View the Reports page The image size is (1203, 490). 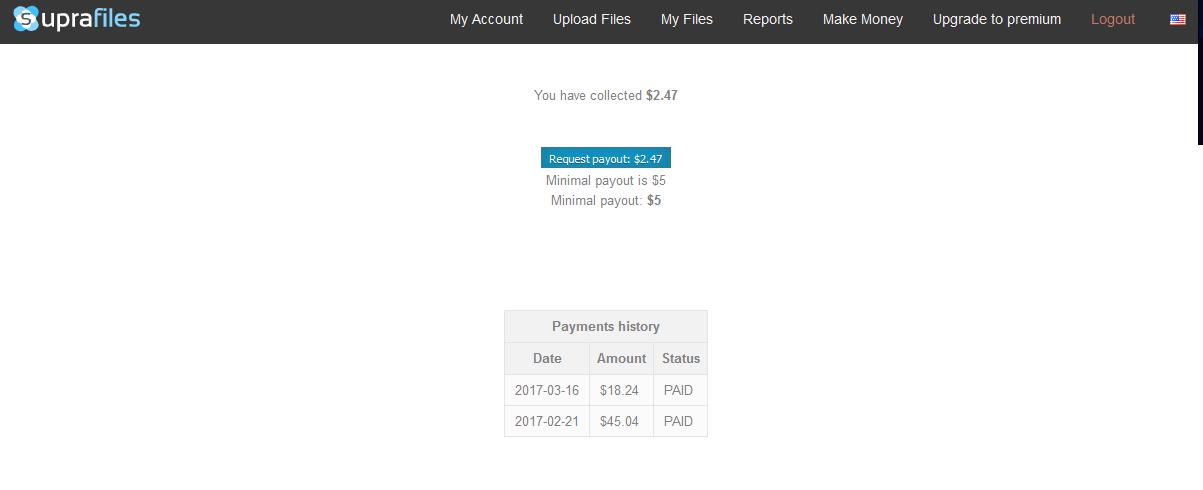tap(768, 19)
